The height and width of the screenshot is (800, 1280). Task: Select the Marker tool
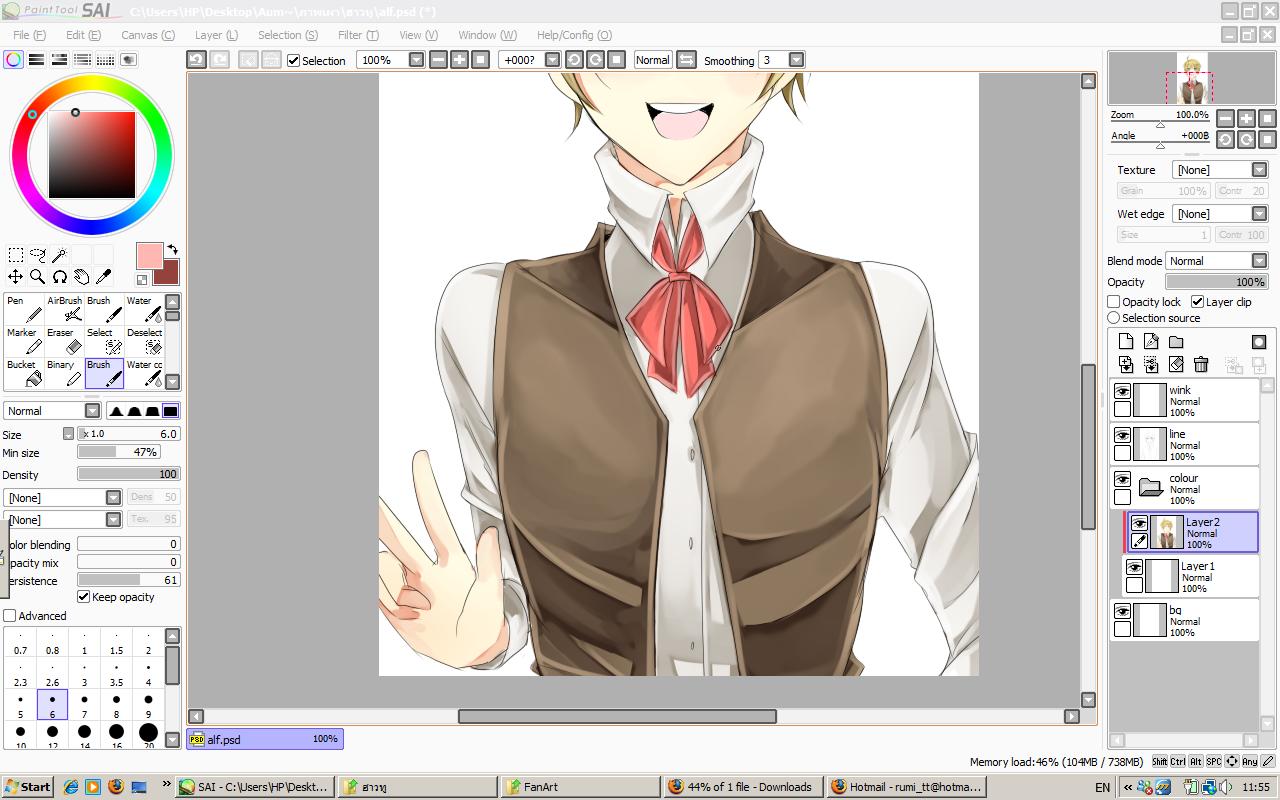24,341
